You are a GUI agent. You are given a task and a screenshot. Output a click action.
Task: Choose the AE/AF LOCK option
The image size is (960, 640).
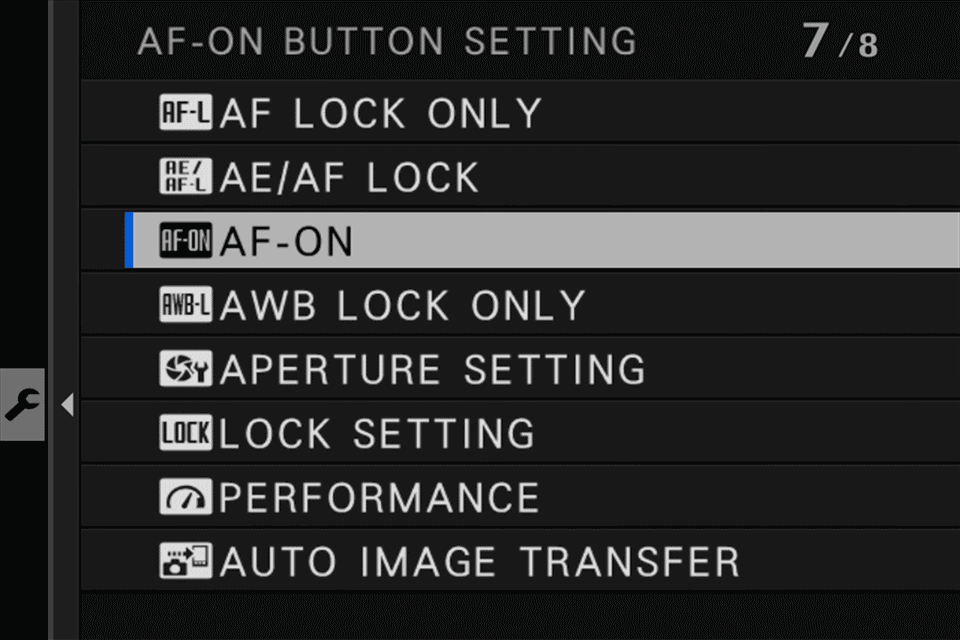[x=350, y=178]
